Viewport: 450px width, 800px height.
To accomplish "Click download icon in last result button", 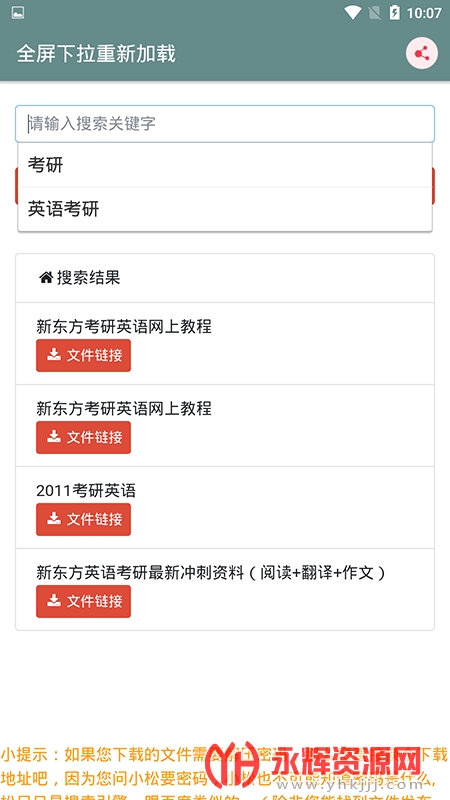I will [x=54, y=601].
